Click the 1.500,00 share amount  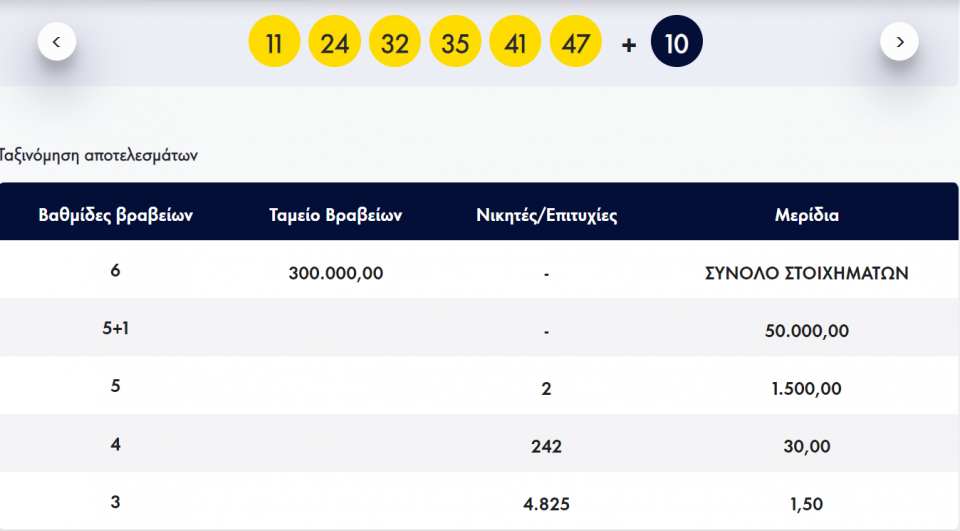(806, 388)
